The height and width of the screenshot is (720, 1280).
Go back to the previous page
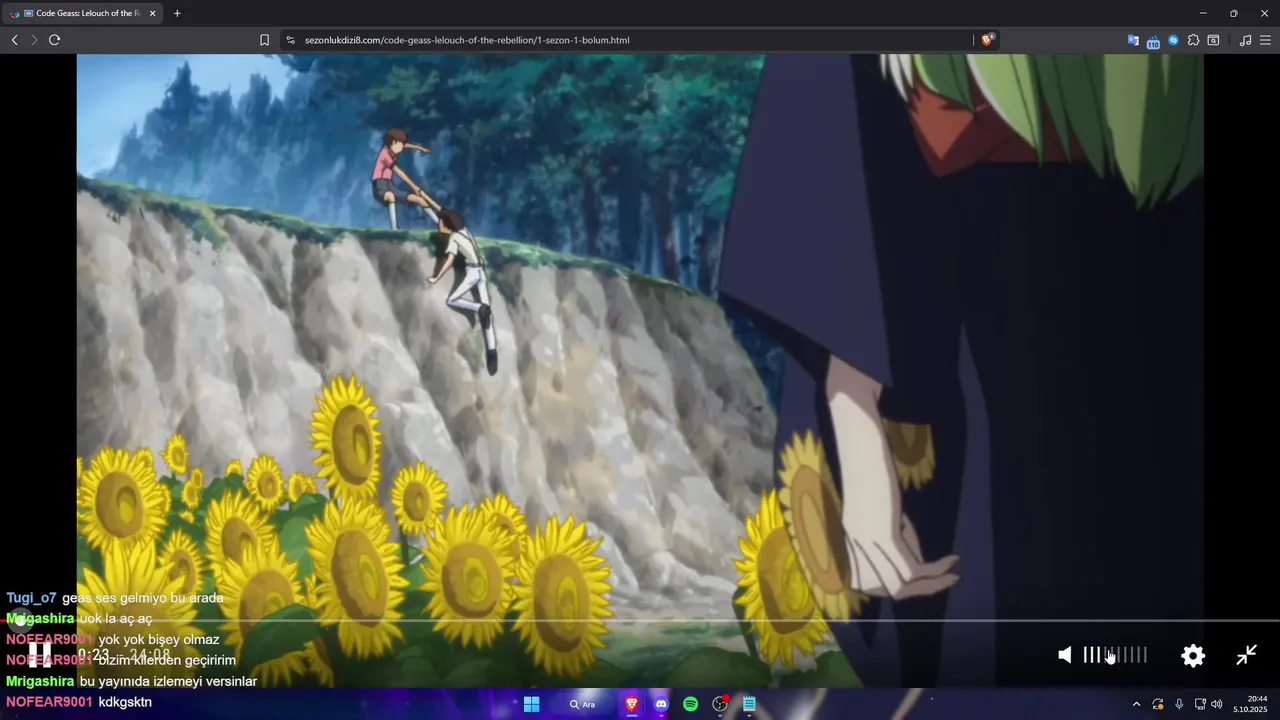click(x=14, y=40)
